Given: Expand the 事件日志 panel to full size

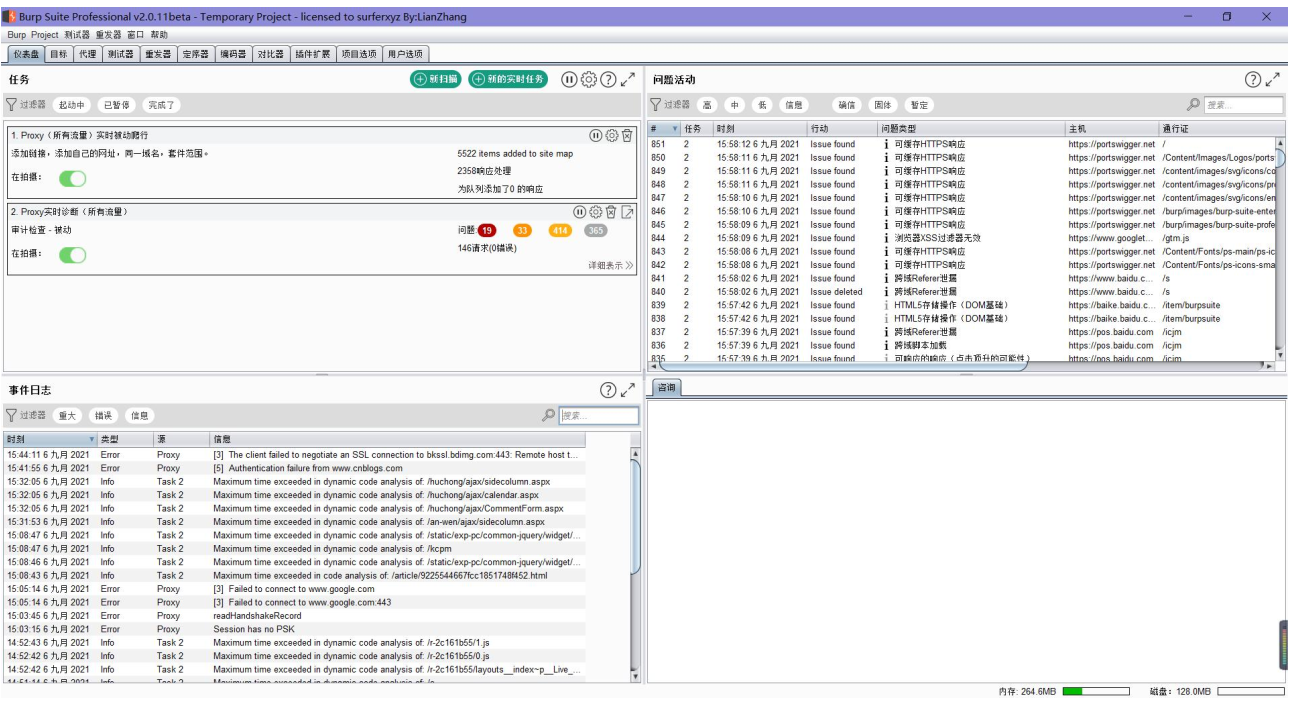Looking at the screenshot, I should (628, 390).
